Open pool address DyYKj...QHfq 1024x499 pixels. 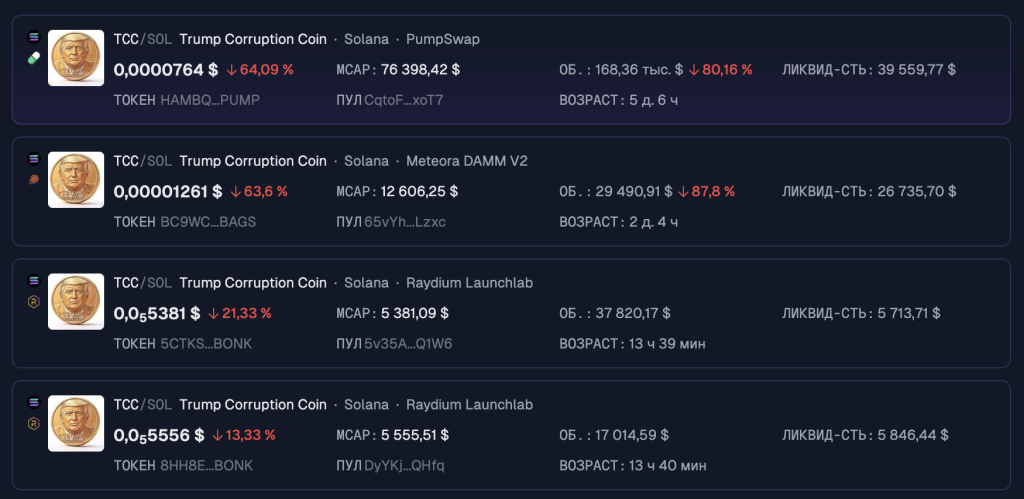tap(405, 466)
